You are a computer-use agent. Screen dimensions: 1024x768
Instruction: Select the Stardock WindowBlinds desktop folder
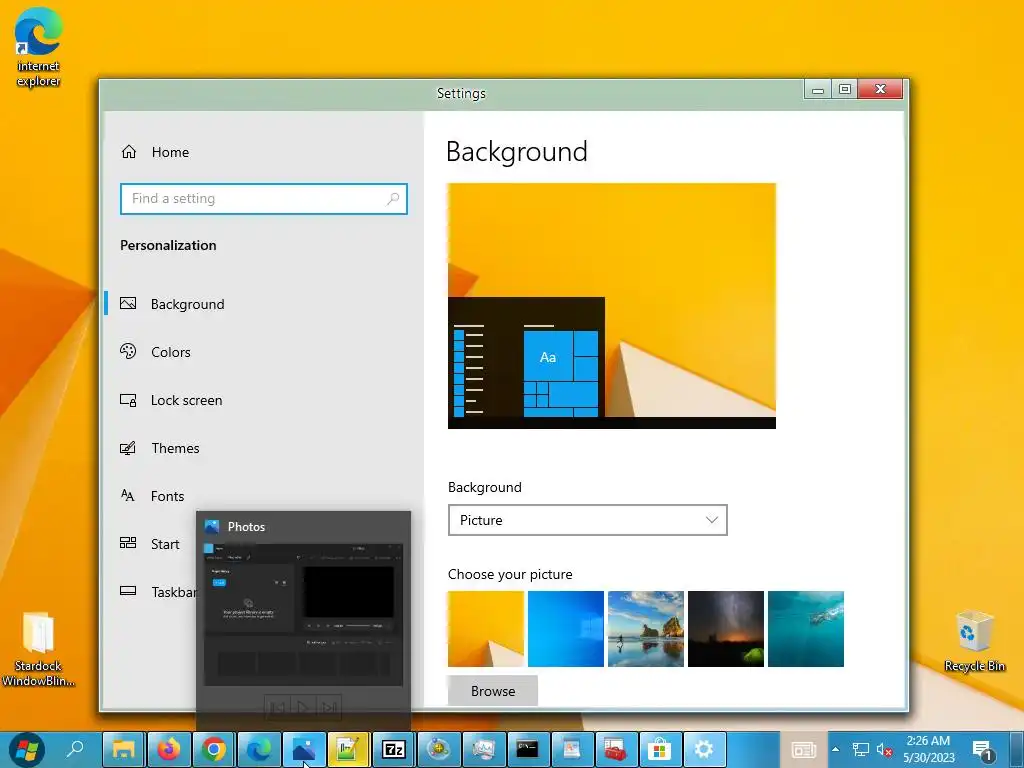point(38,649)
